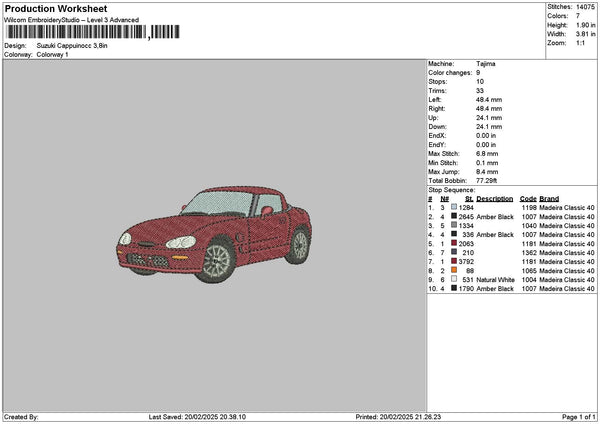Click 'Printed: 20/02/2025 21.26.23' footer text
This screenshot has height=424, width=600.
point(398,417)
